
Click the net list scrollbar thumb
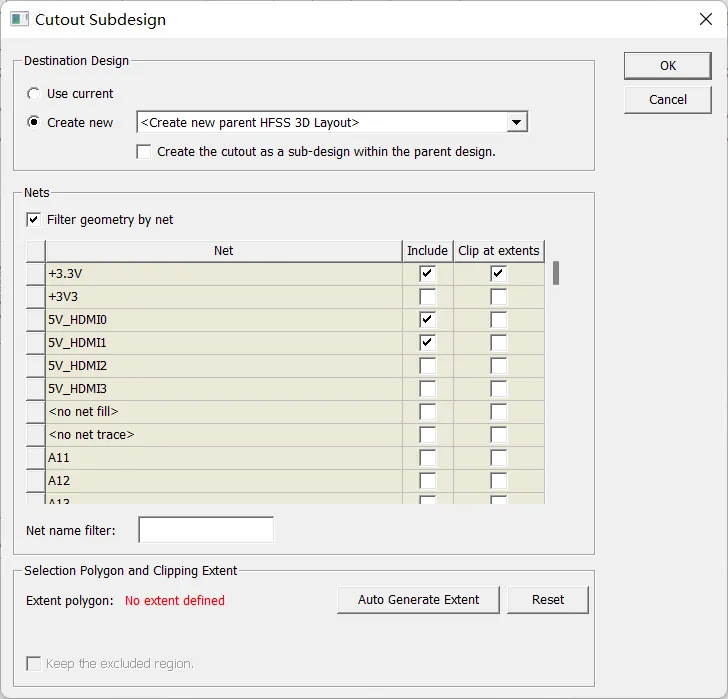tap(556, 273)
